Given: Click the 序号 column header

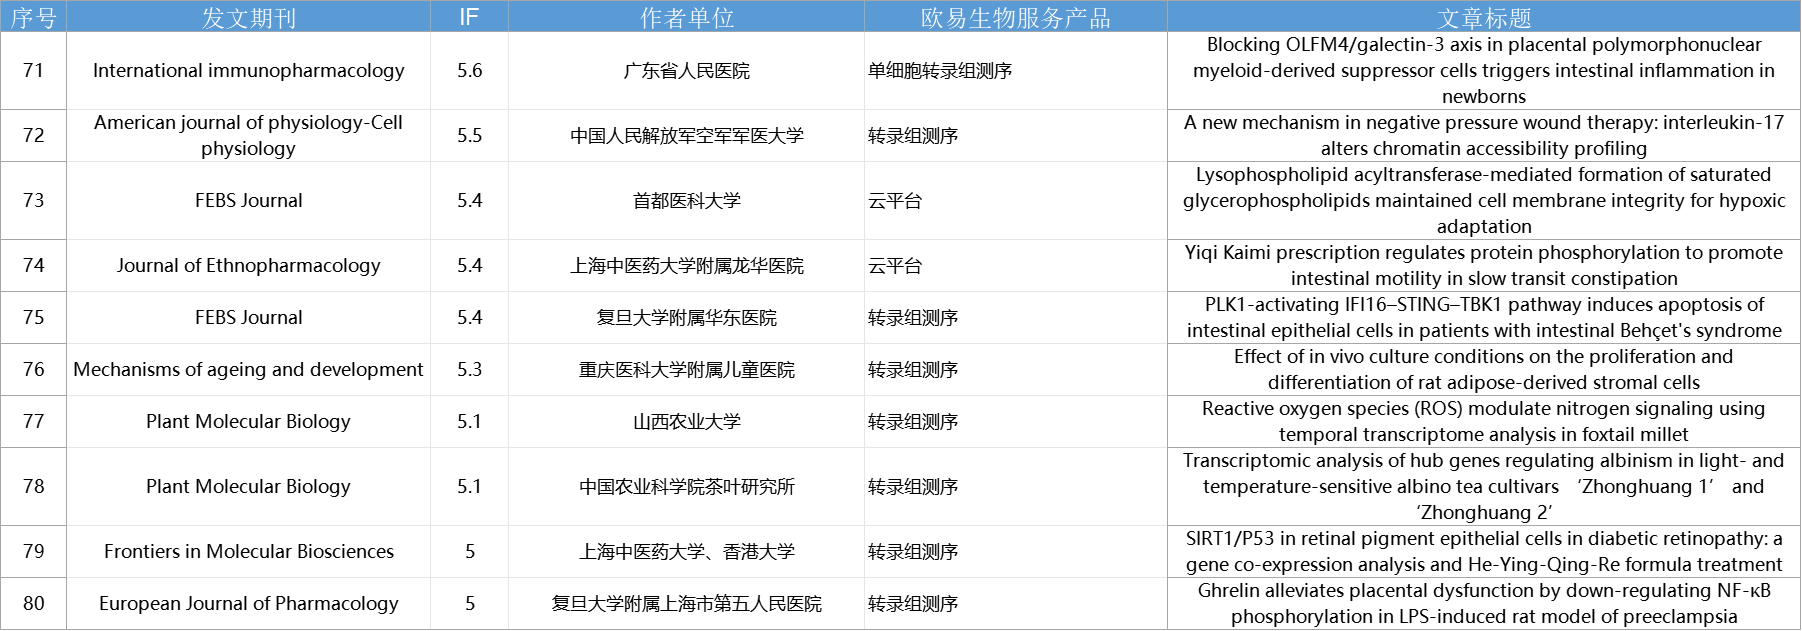Looking at the screenshot, I should [x=33, y=17].
